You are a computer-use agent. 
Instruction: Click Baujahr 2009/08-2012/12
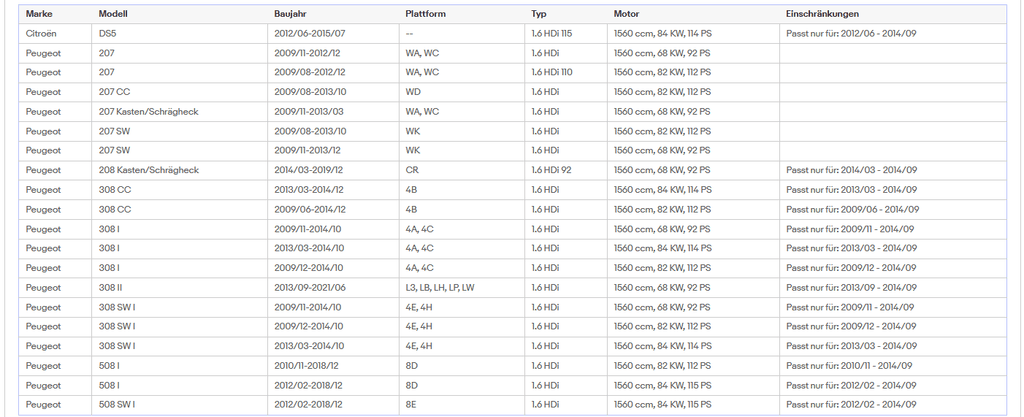tap(333, 72)
